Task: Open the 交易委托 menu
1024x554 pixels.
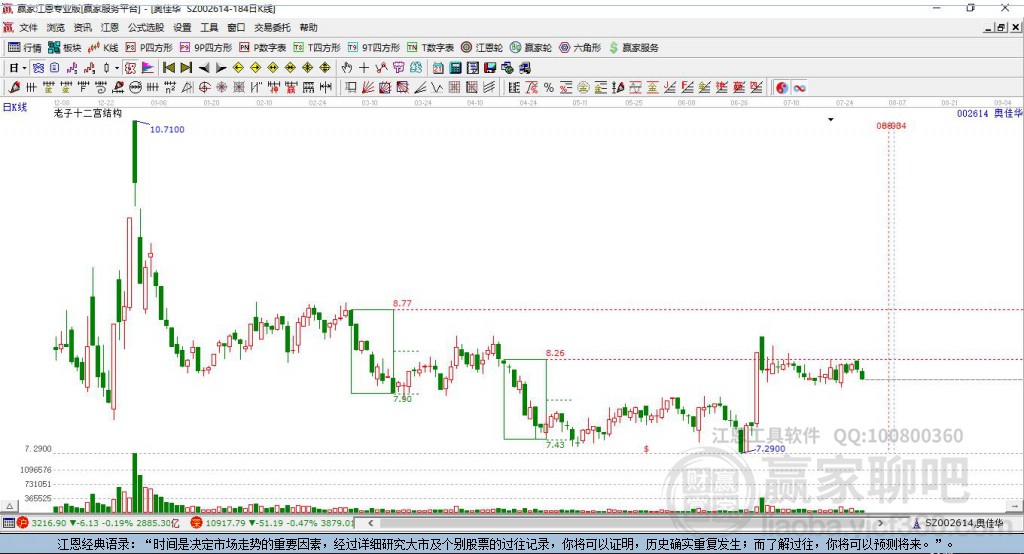Action: tap(272, 27)
